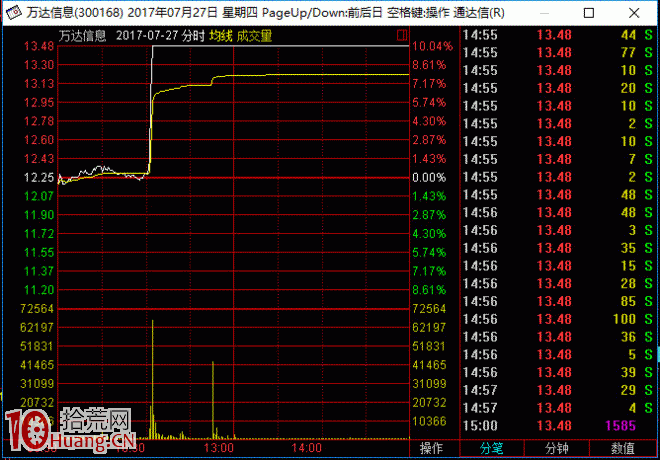660x460 pixels.
Task: Click the 12.25 previous close price label
Action: click(39, 178)
